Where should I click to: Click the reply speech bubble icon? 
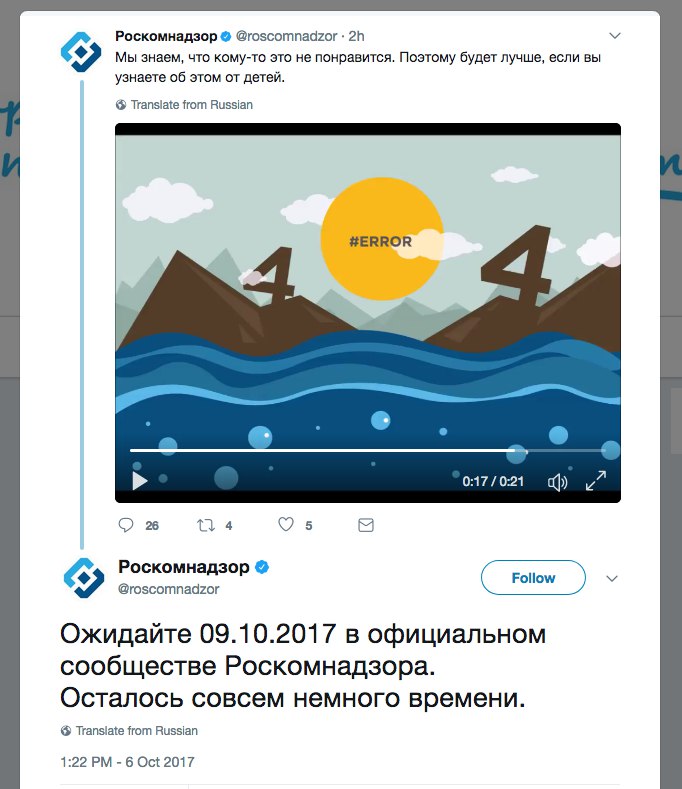126,525
